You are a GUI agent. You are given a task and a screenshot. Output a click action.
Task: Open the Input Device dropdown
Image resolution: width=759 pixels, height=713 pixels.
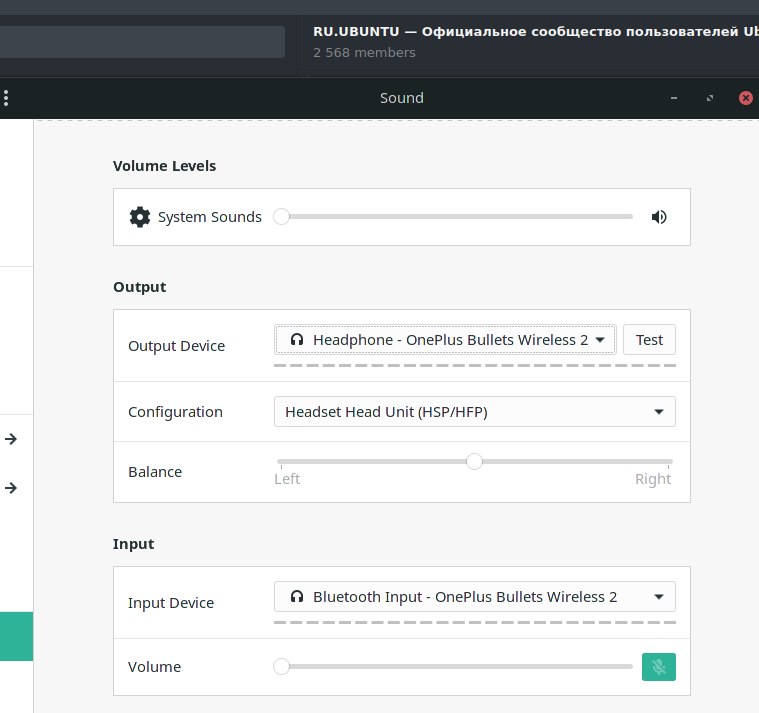pyautogui.click(x=474, y=596)
